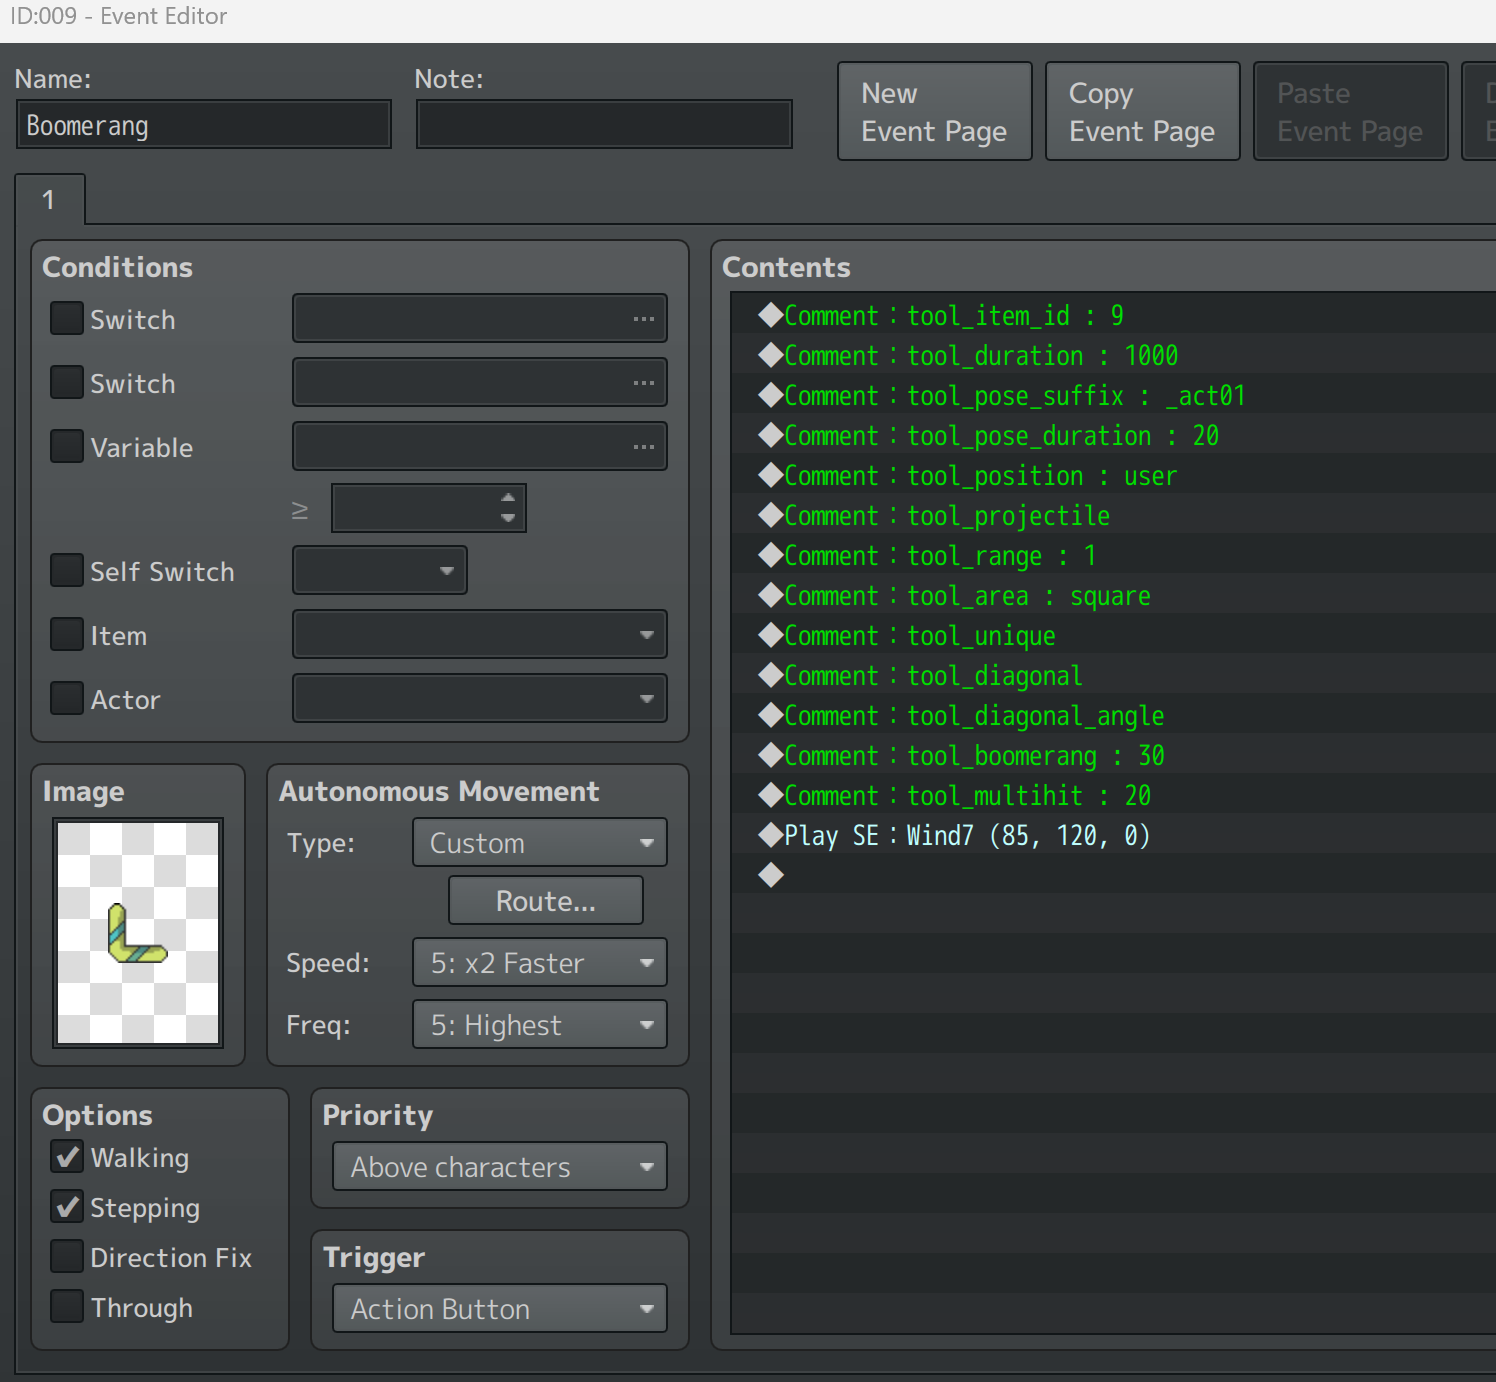This screenshot has width=1496, height=1382.
Task: Check the first Switch condition checkbox
Action: click(67, 319)
